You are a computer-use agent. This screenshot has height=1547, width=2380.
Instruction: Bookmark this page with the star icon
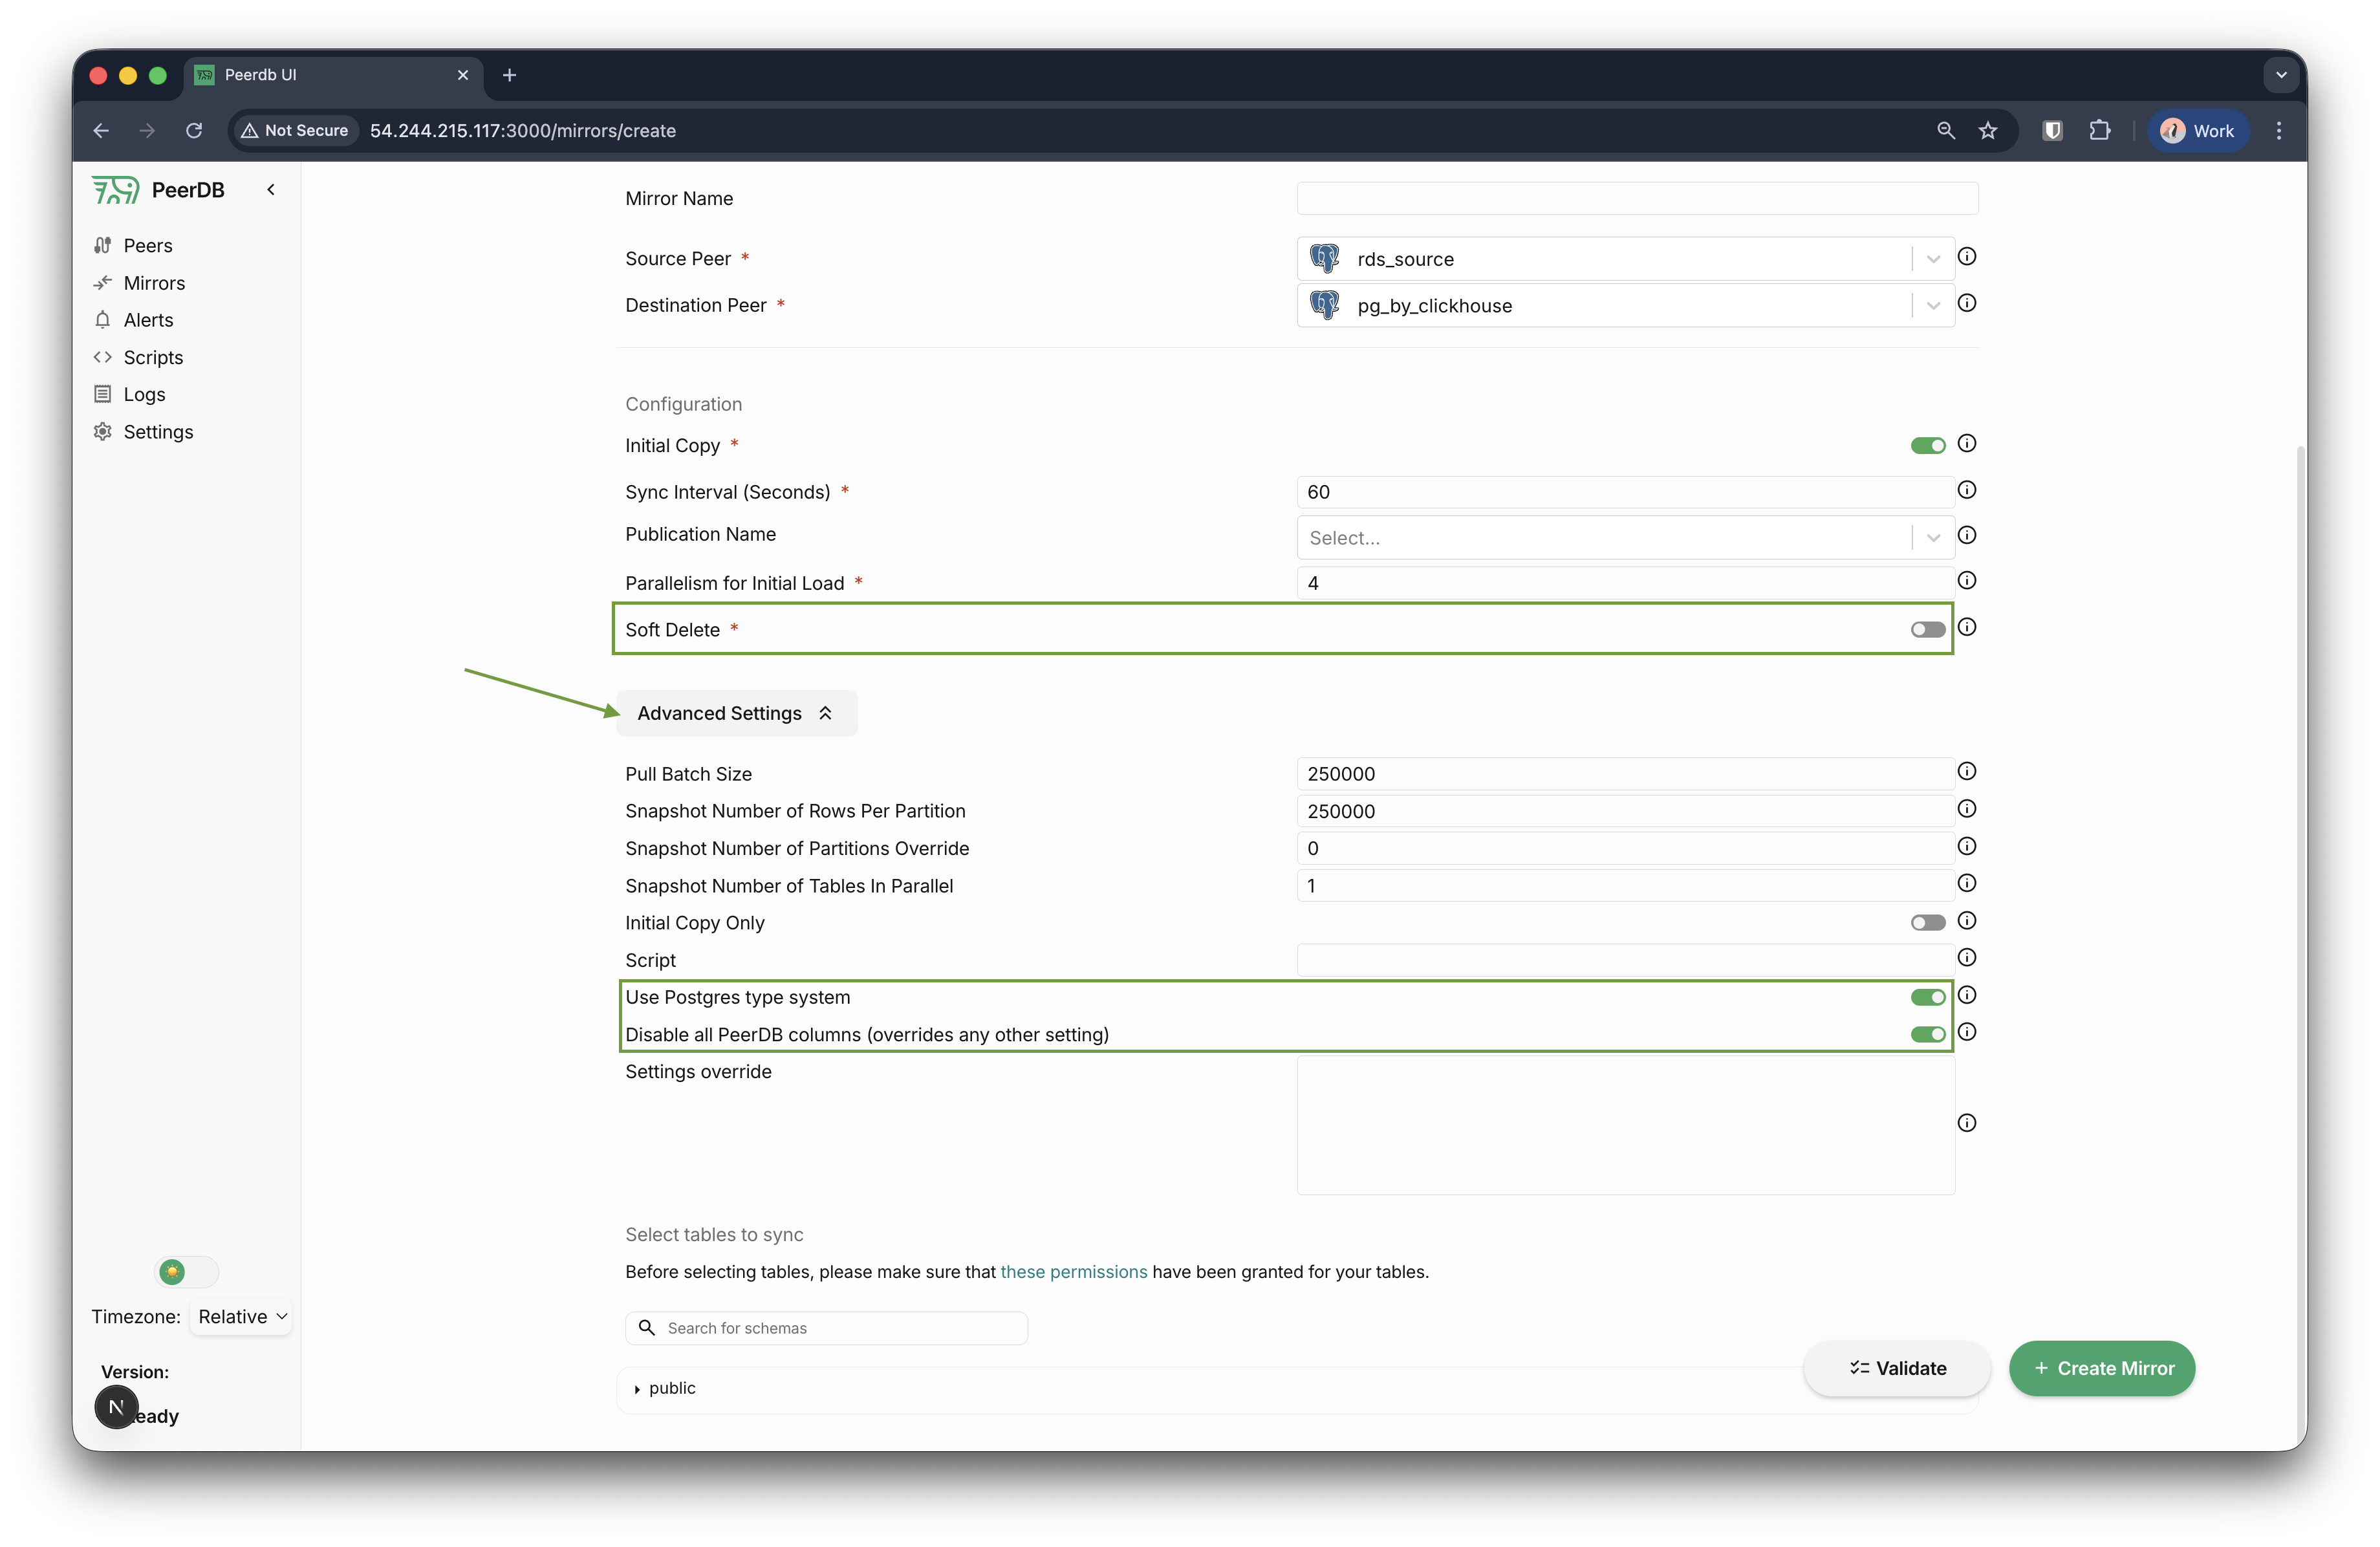coord(1987,131)
